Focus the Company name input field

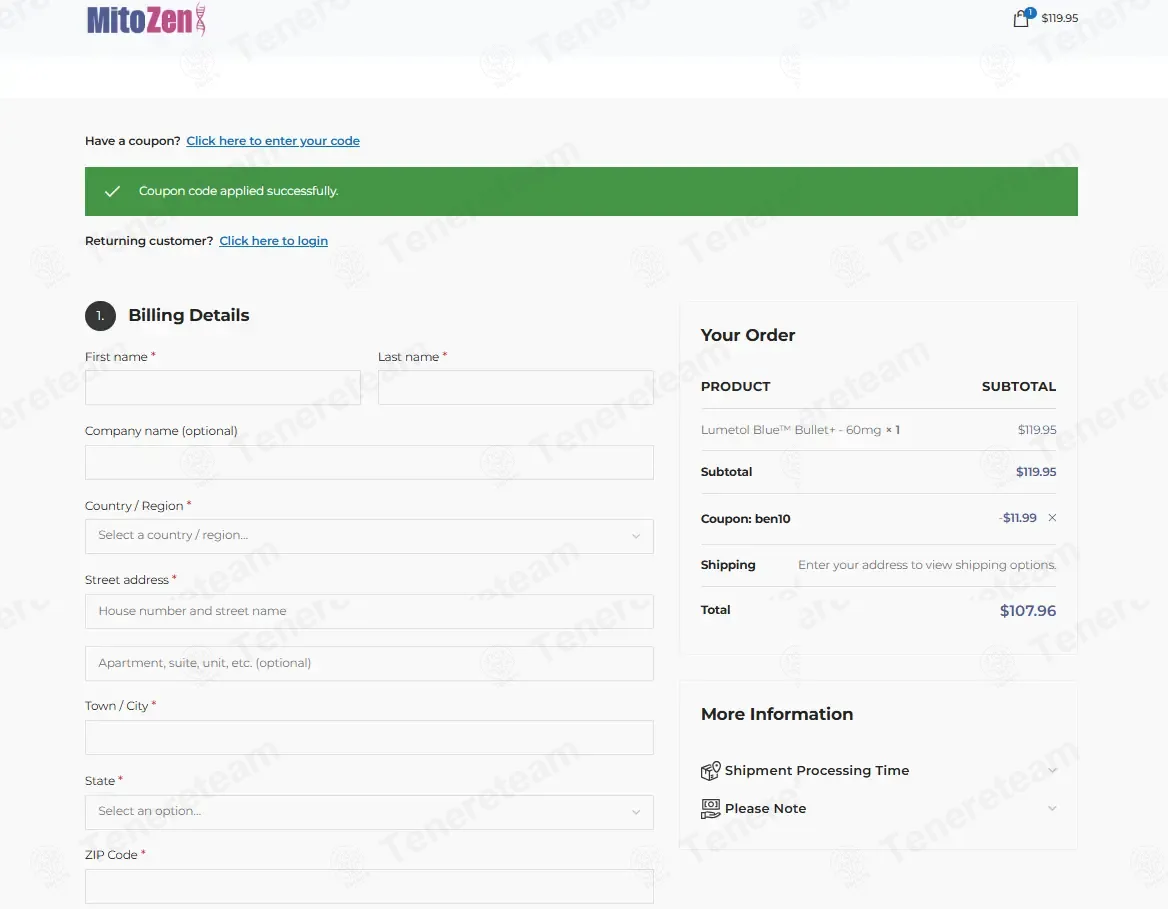click(369, 462)
